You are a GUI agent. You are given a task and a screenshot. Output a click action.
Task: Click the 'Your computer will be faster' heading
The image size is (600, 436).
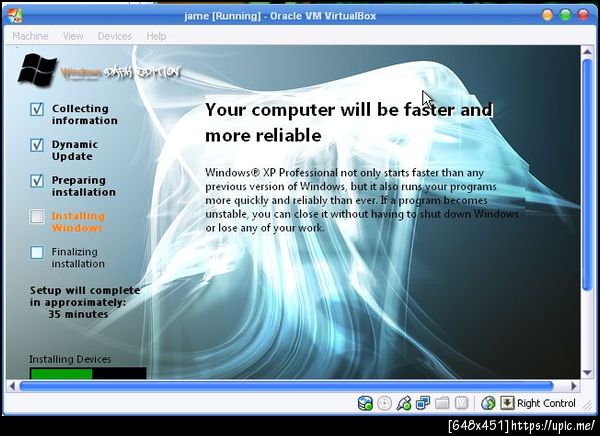pos(349,122)
